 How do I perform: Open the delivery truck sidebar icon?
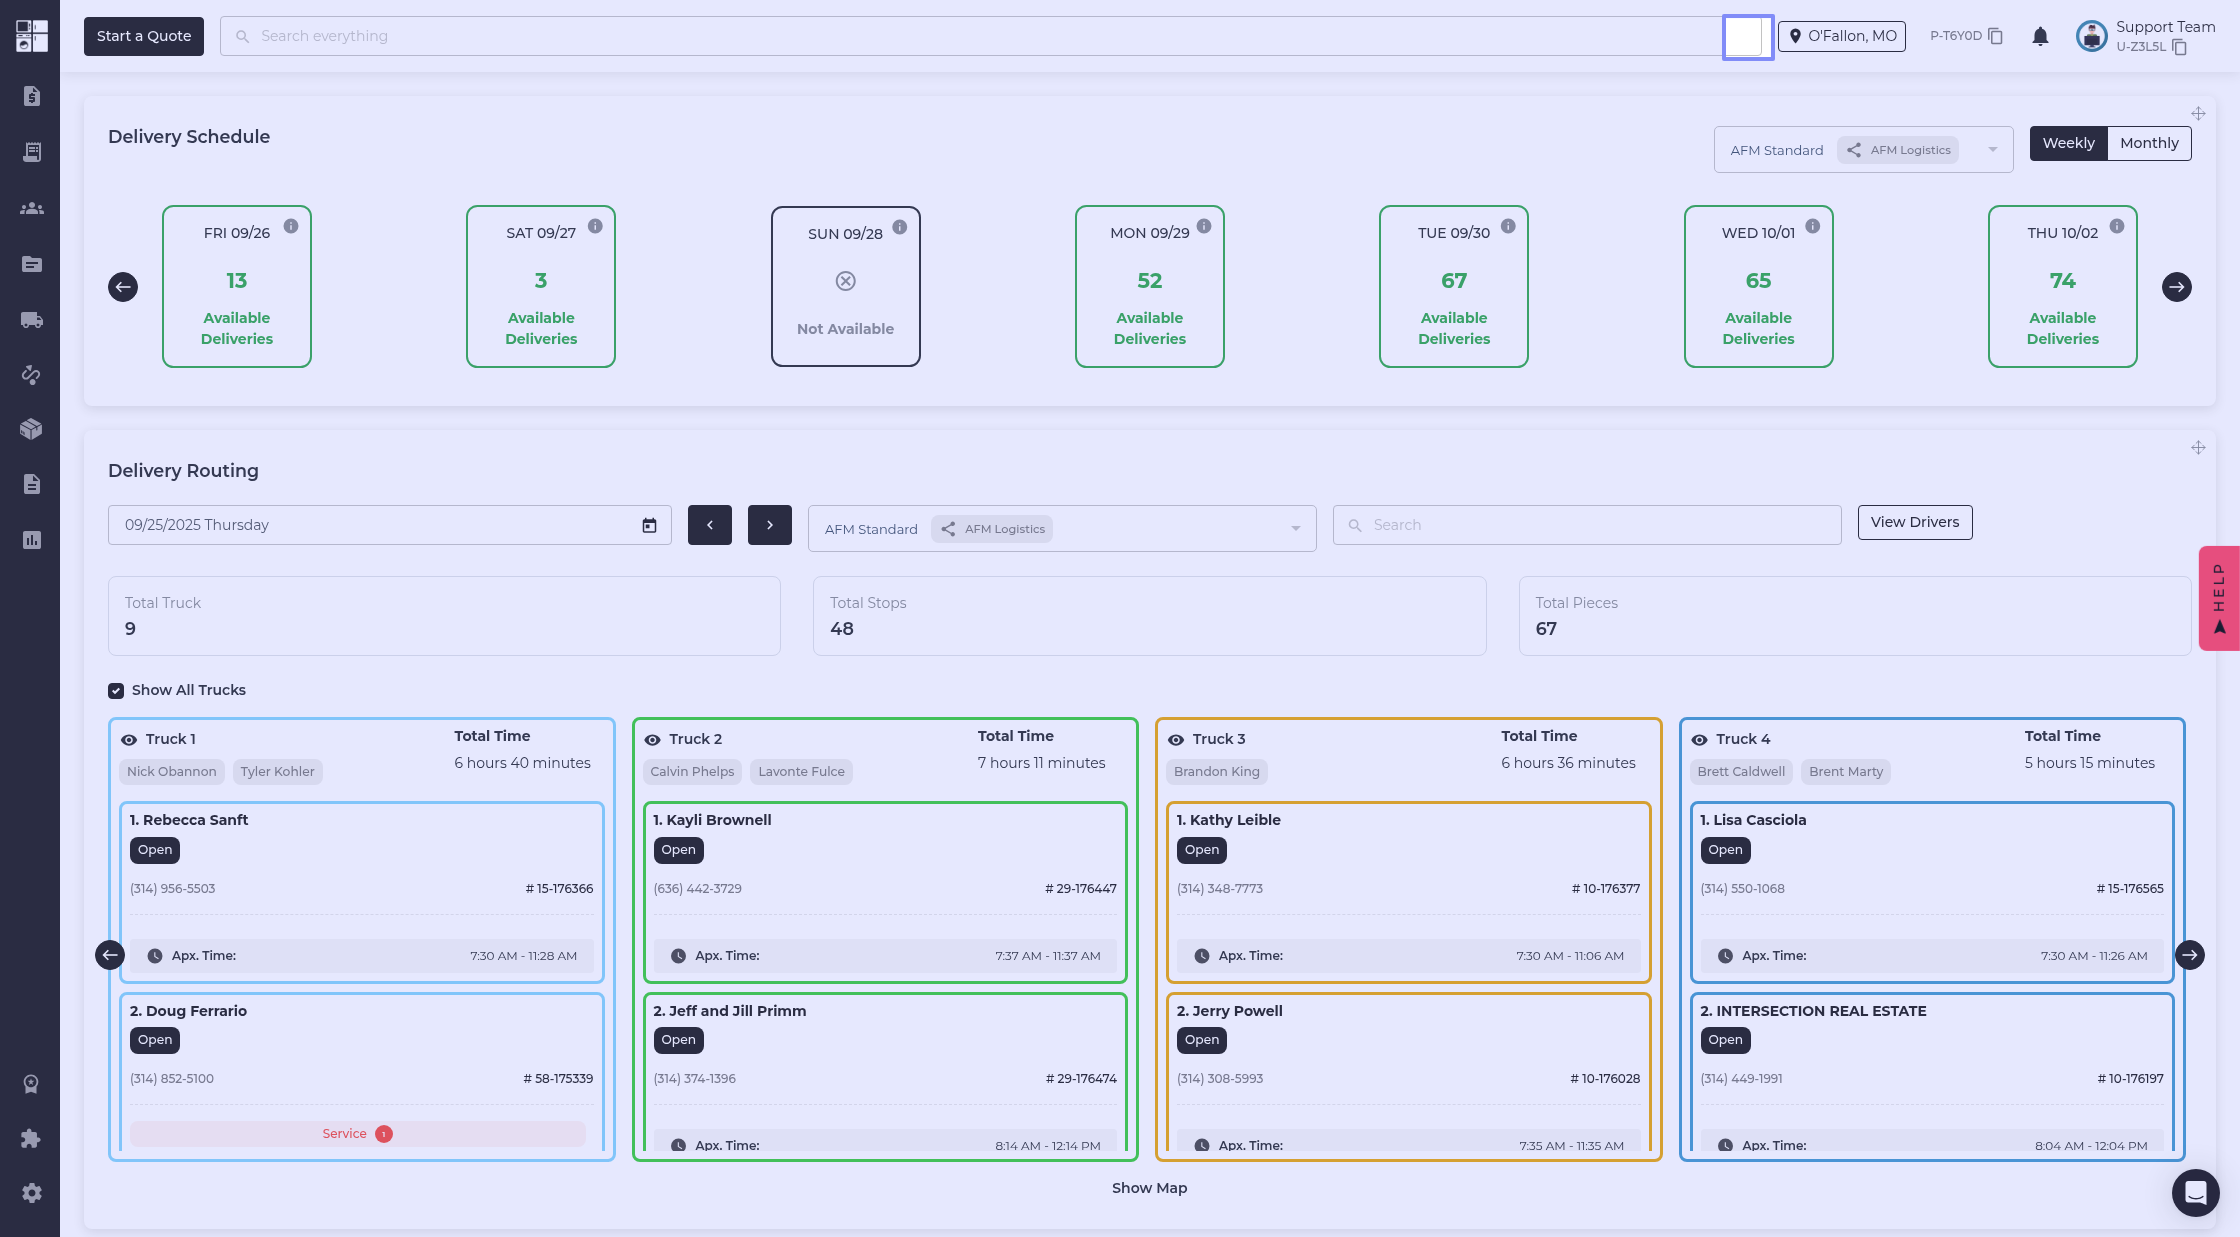(31, 320)
